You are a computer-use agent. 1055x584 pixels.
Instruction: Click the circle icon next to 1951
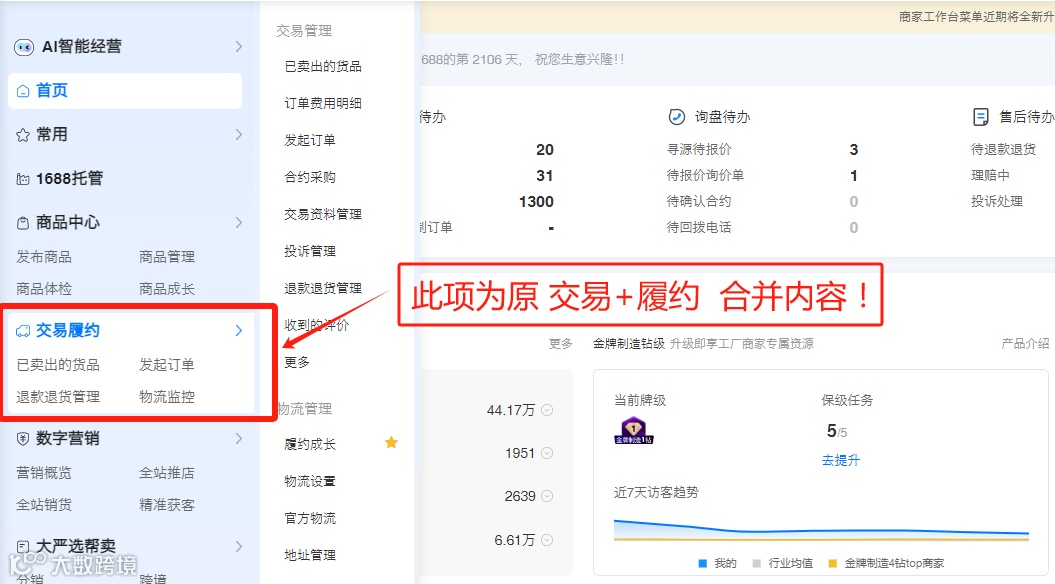(x=547, y=453)
